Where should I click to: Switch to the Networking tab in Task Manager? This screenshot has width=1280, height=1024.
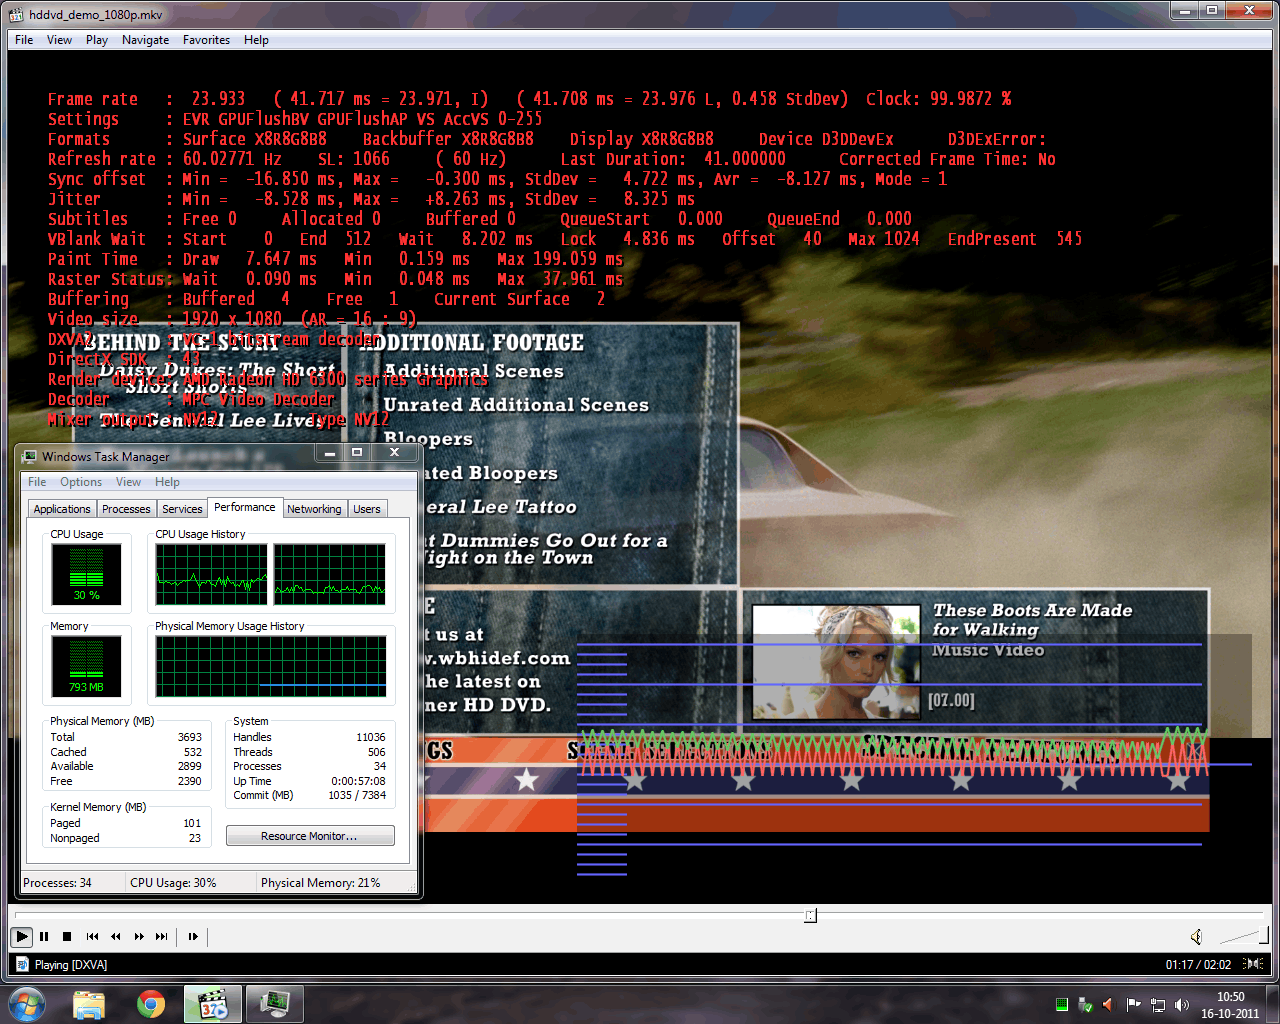[x=314, y=509]
